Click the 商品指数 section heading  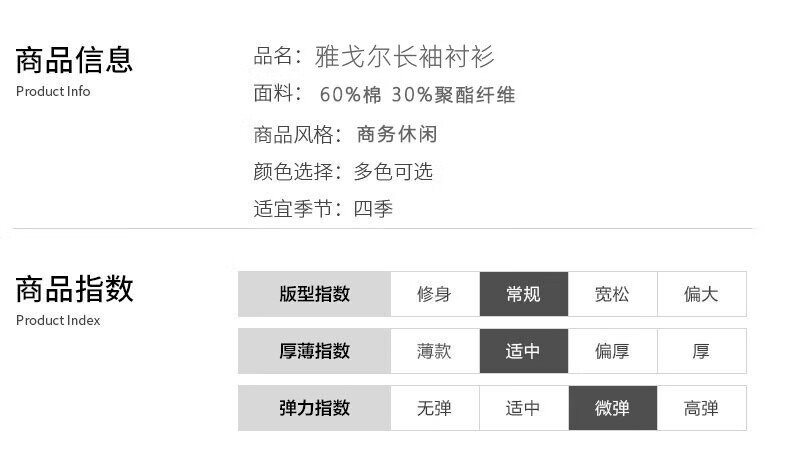74,289
